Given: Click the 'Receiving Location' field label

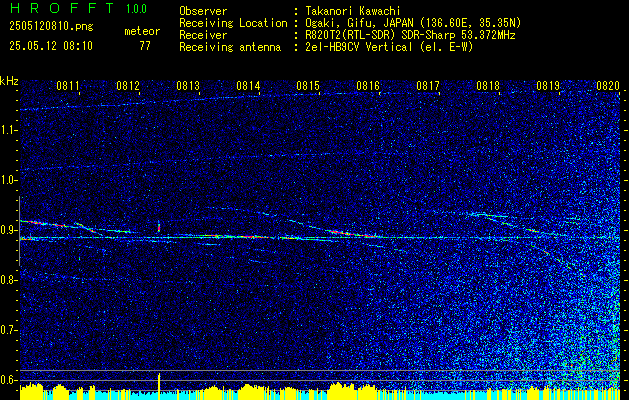Looking at the screenshot, I should (233, 23).
